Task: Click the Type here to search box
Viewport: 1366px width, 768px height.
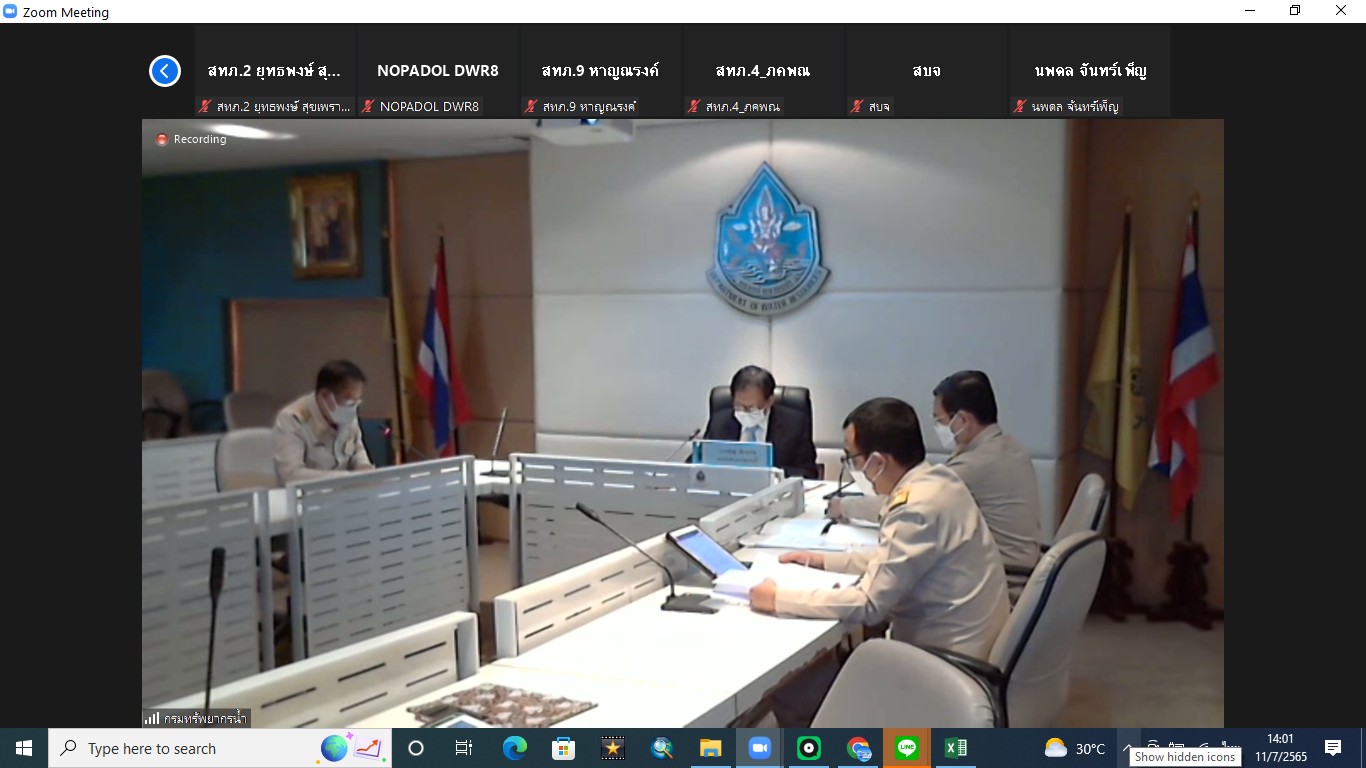Action: click(220, 748)
